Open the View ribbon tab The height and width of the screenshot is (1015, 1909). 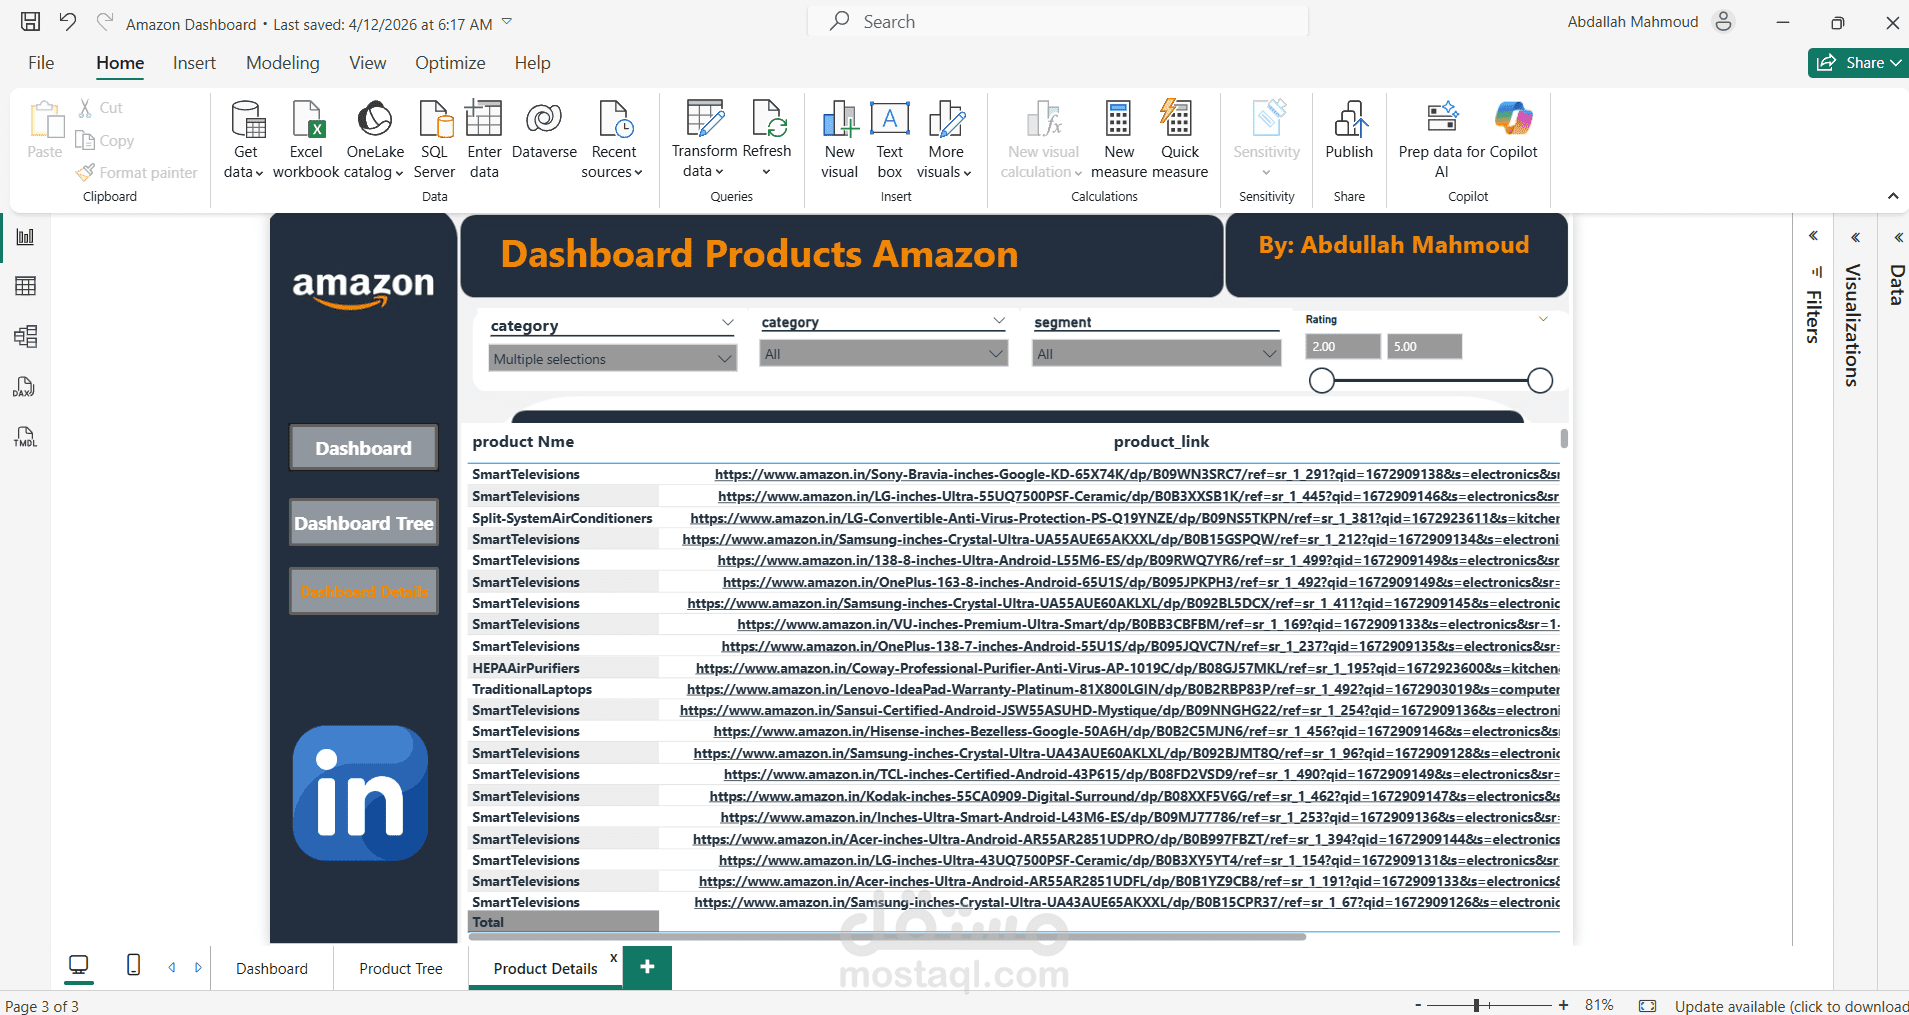click(367, 63)
